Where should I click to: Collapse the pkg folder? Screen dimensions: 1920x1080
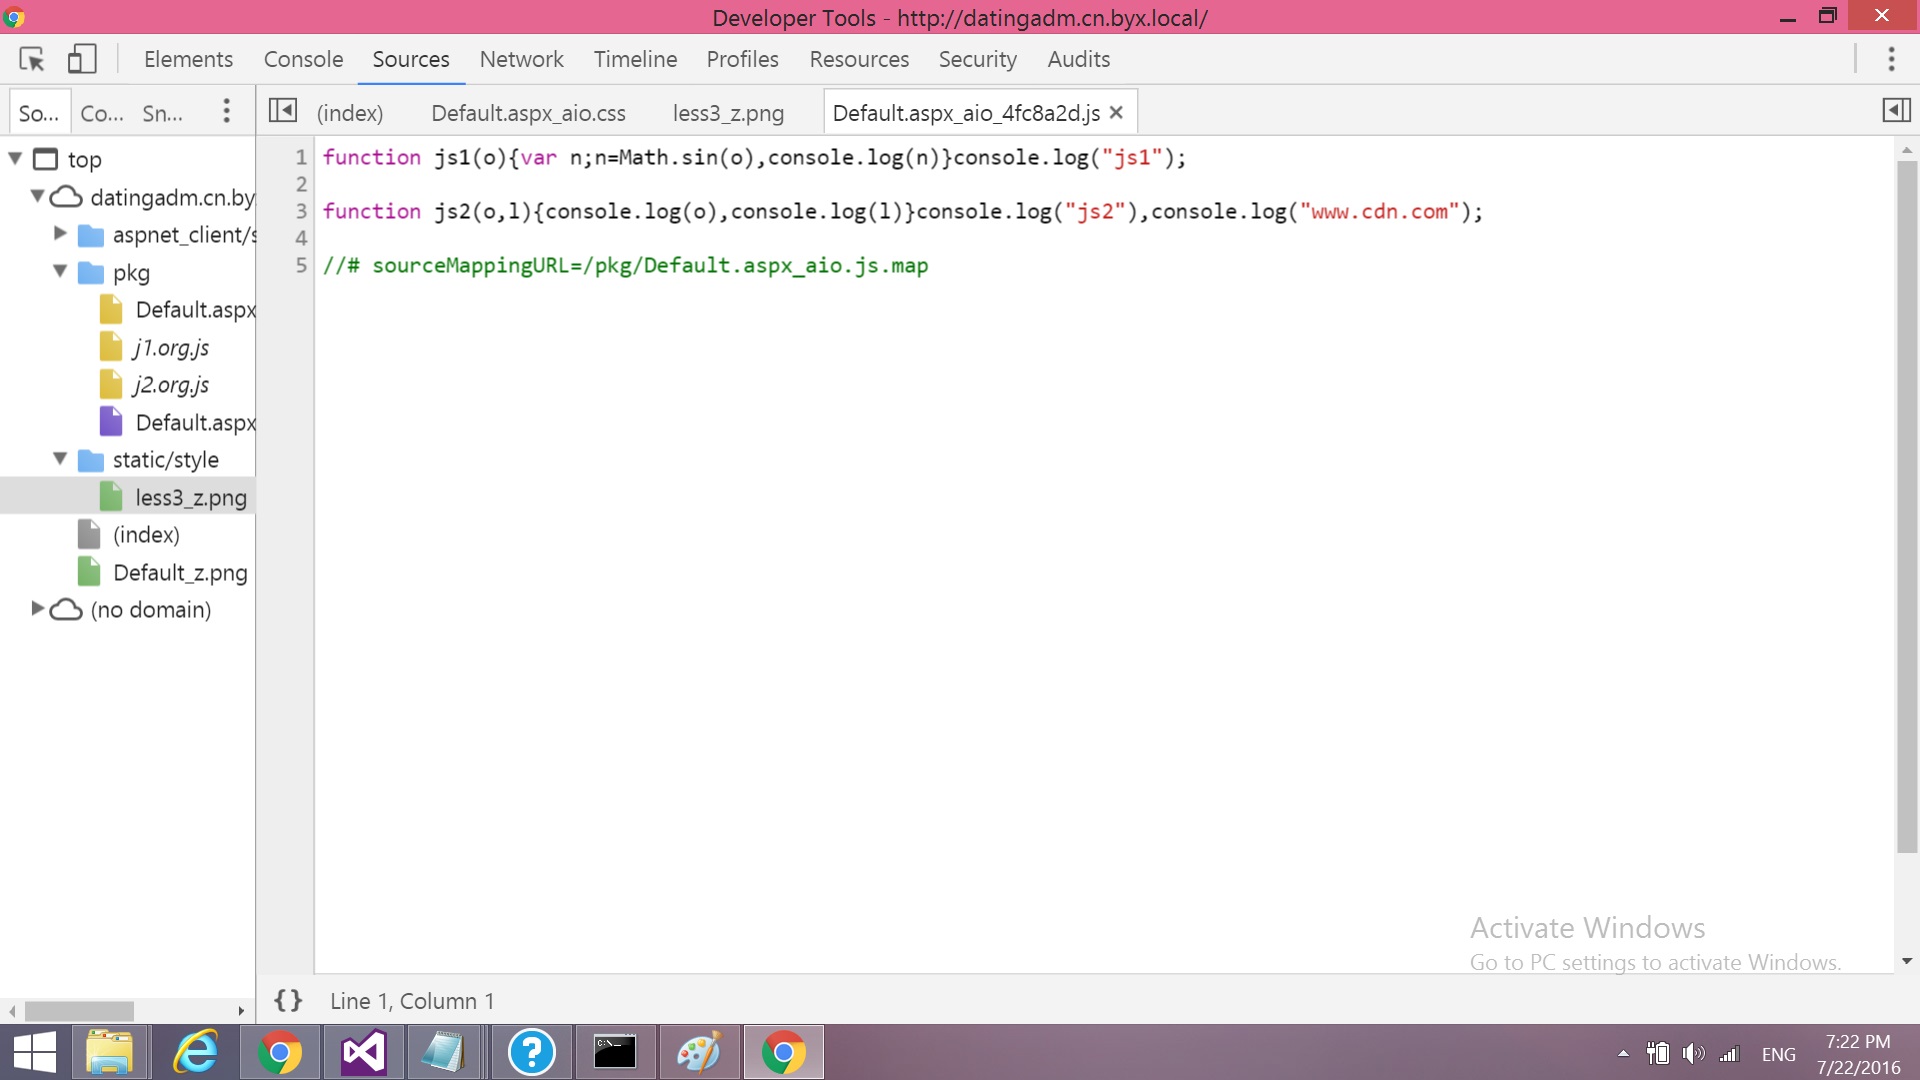click(60, 272)
